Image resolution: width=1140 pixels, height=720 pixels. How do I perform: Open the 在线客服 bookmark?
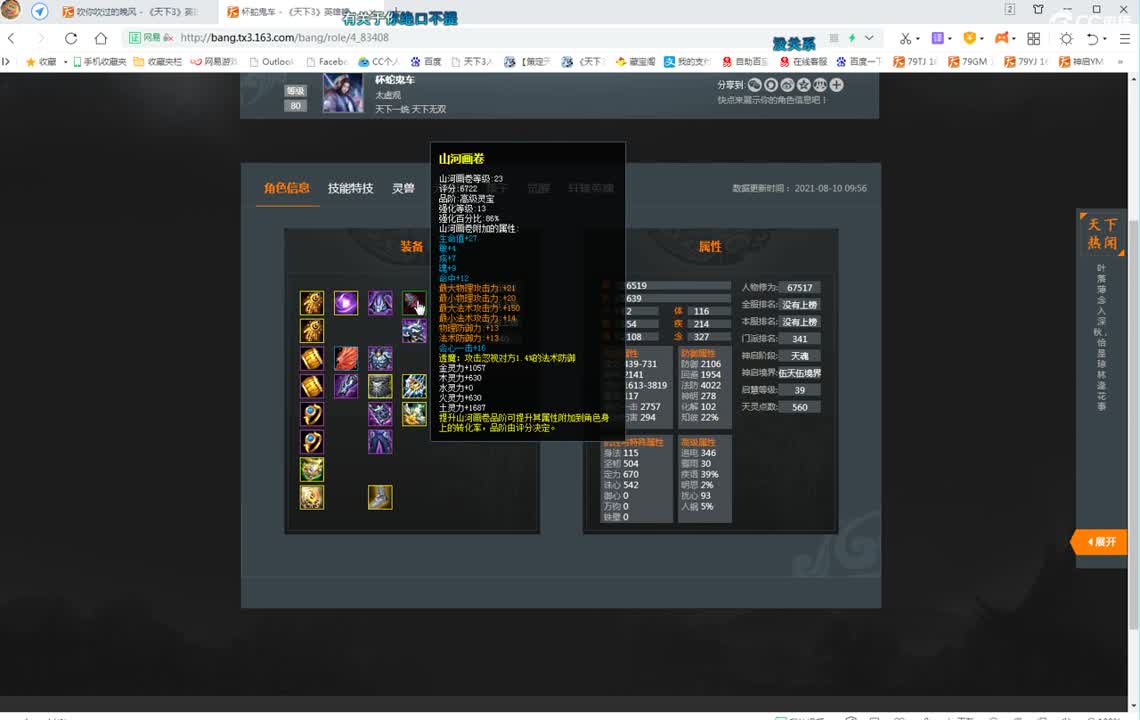[803, 62]
